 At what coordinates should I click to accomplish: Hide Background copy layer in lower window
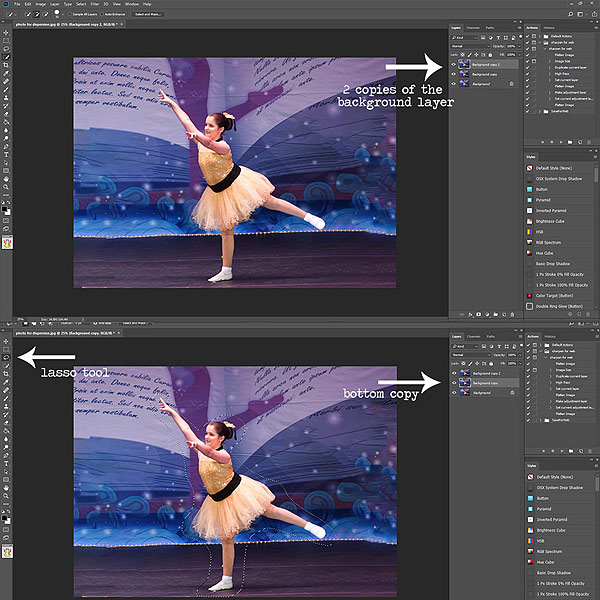(x=454, y=383)
